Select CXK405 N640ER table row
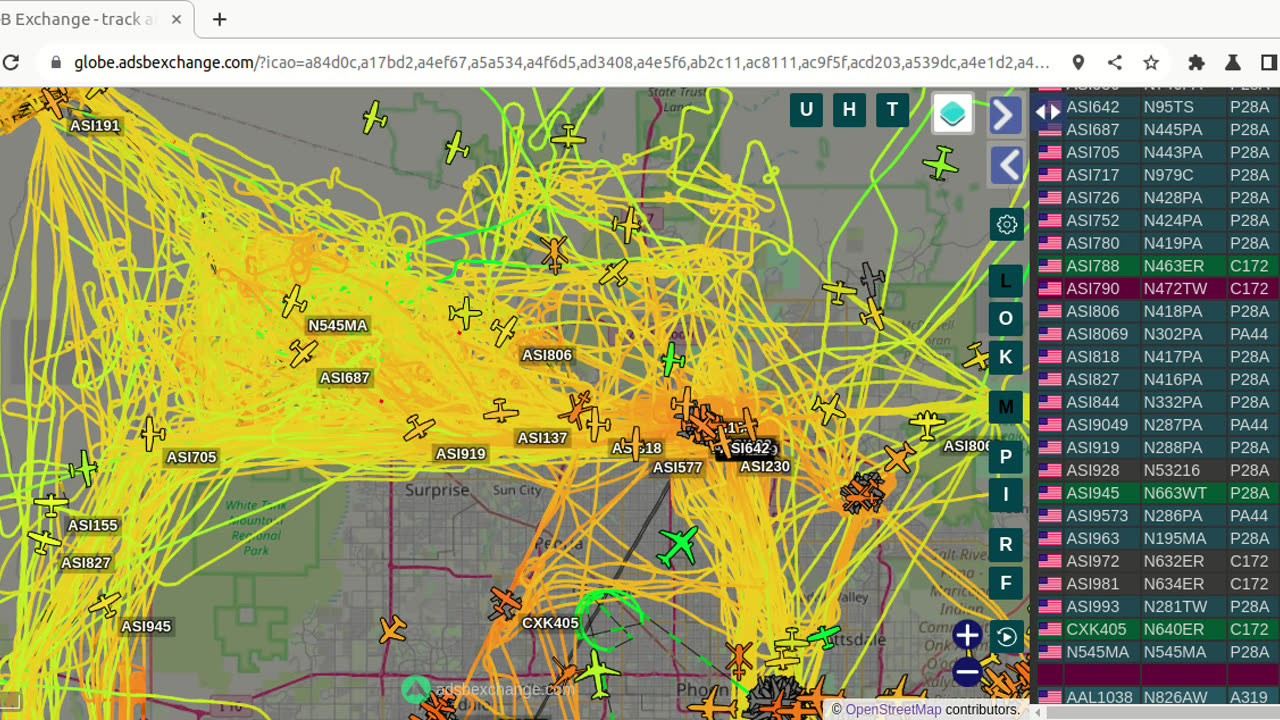This screenshot has height=720, width=1280. 1155,629
